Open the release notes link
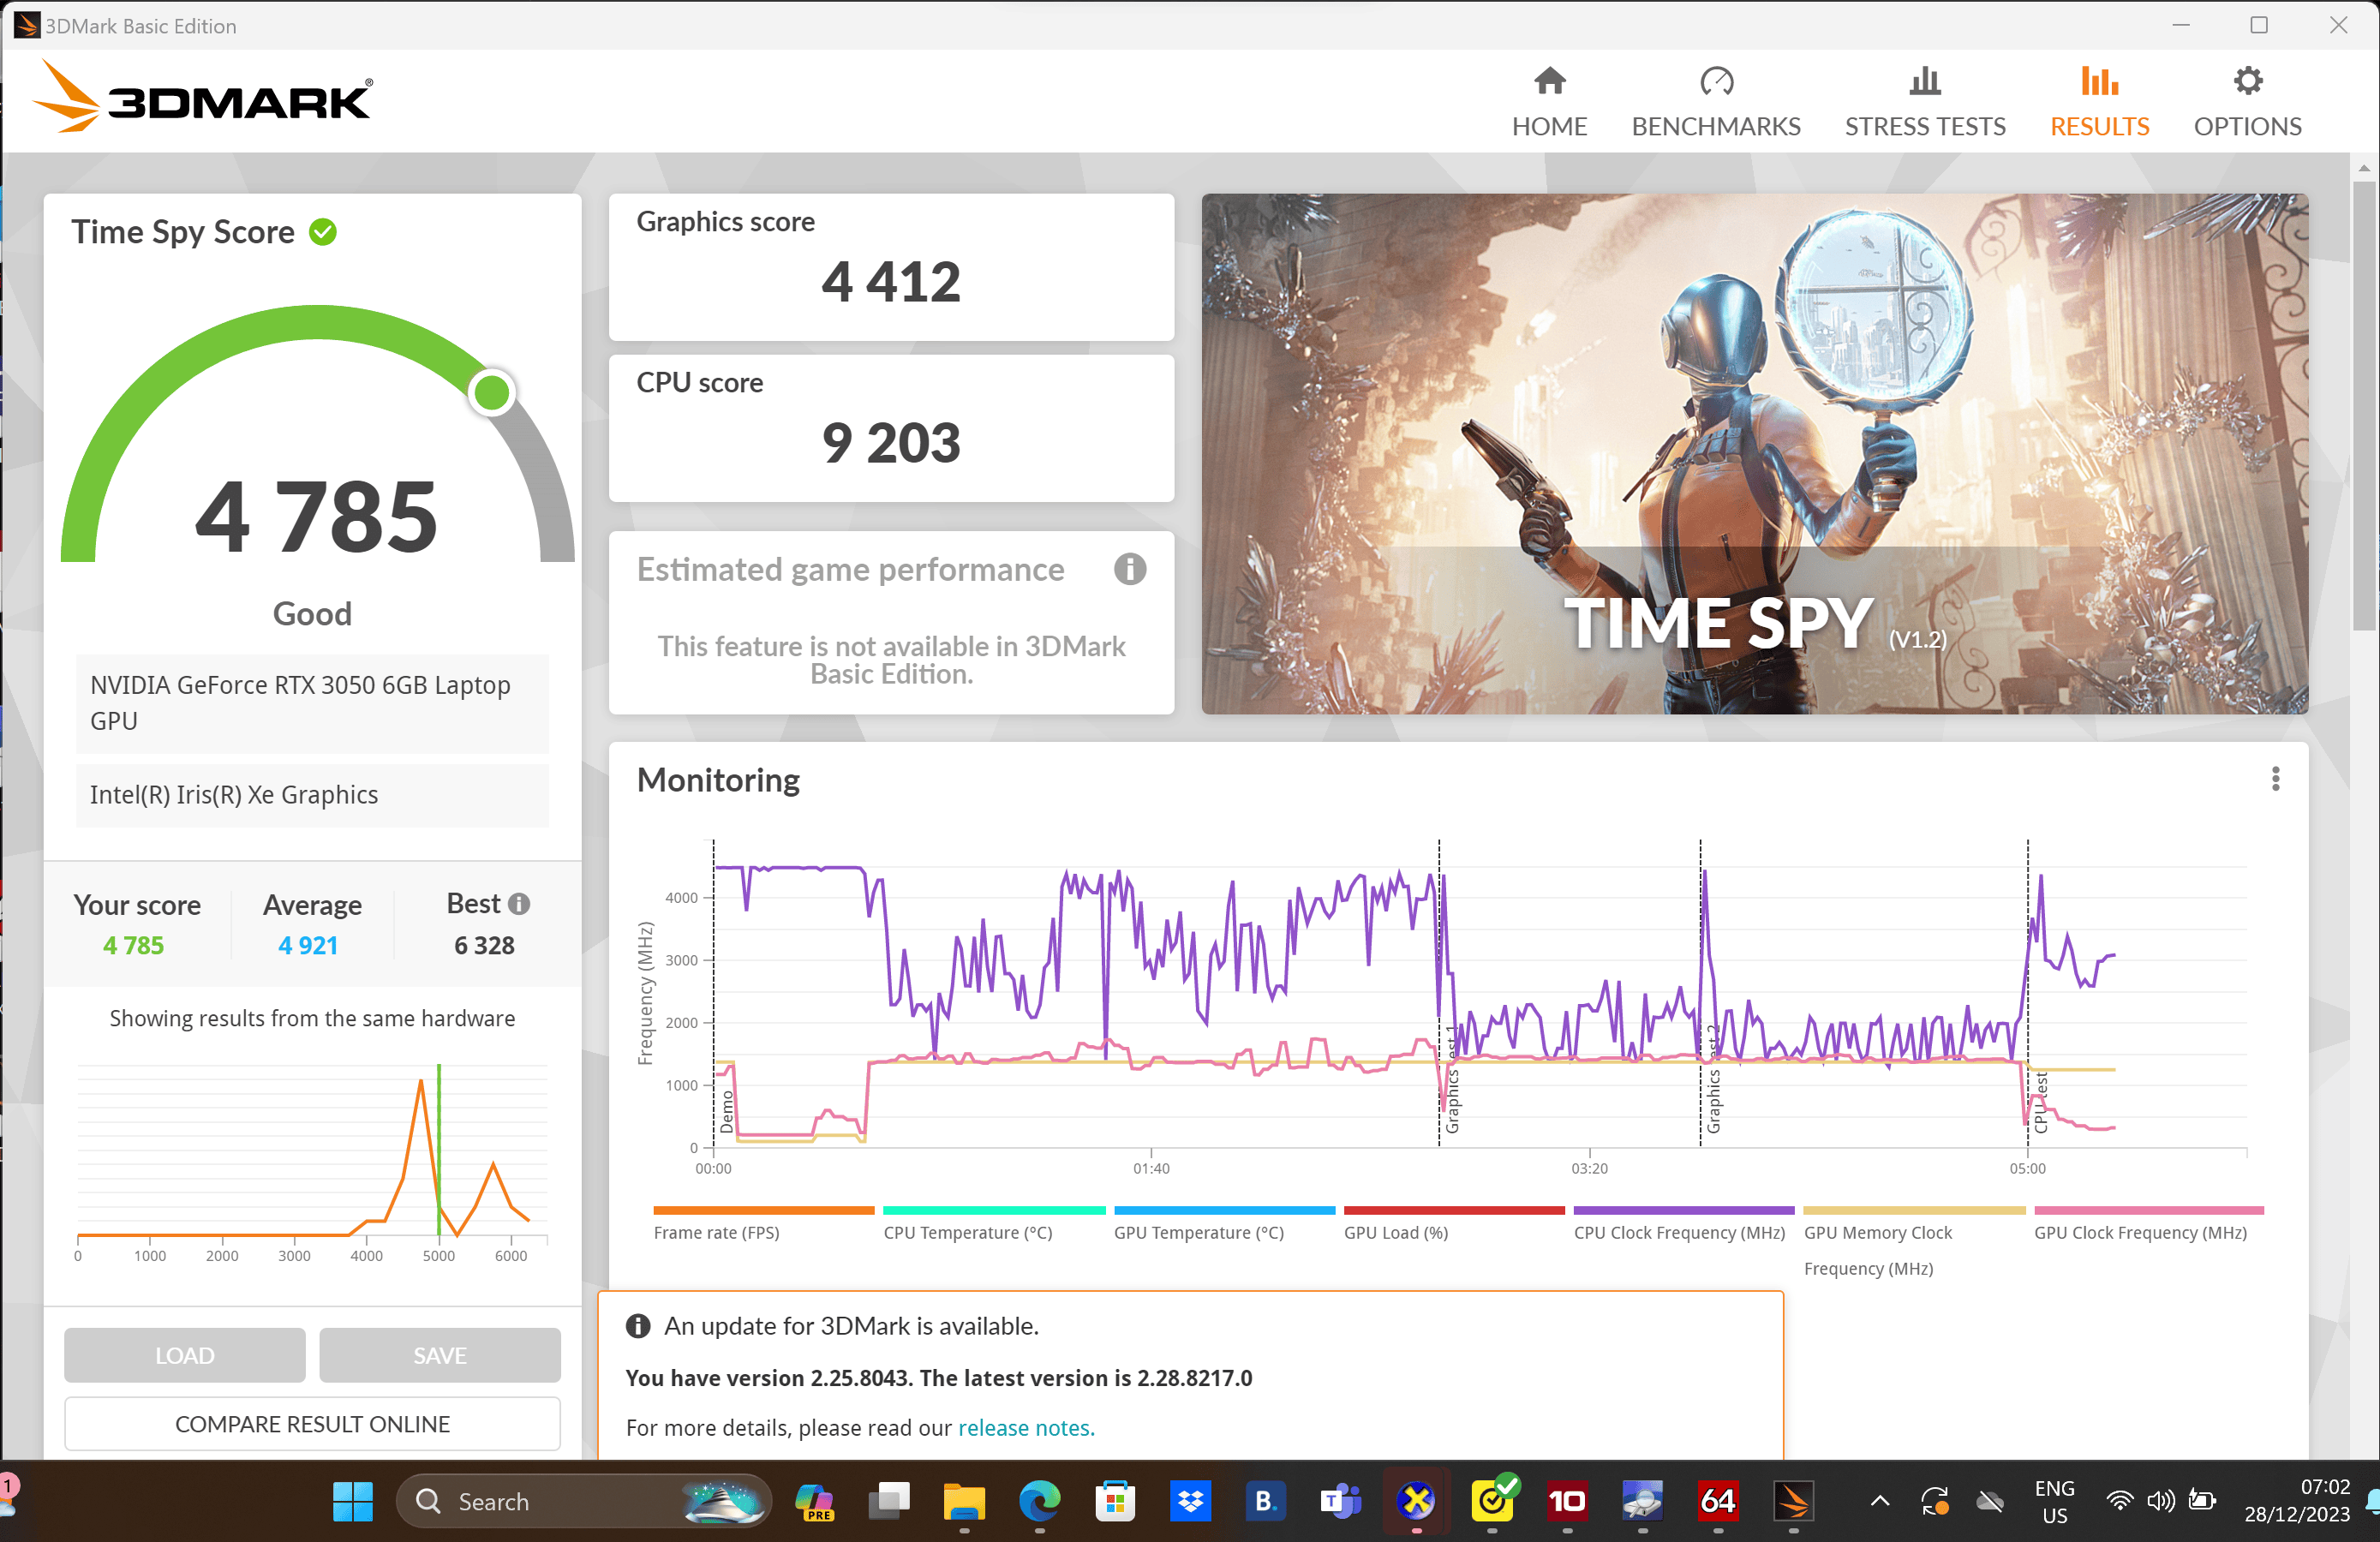Screen dimensions: 2380x1542 [x=1026, y=1427]
